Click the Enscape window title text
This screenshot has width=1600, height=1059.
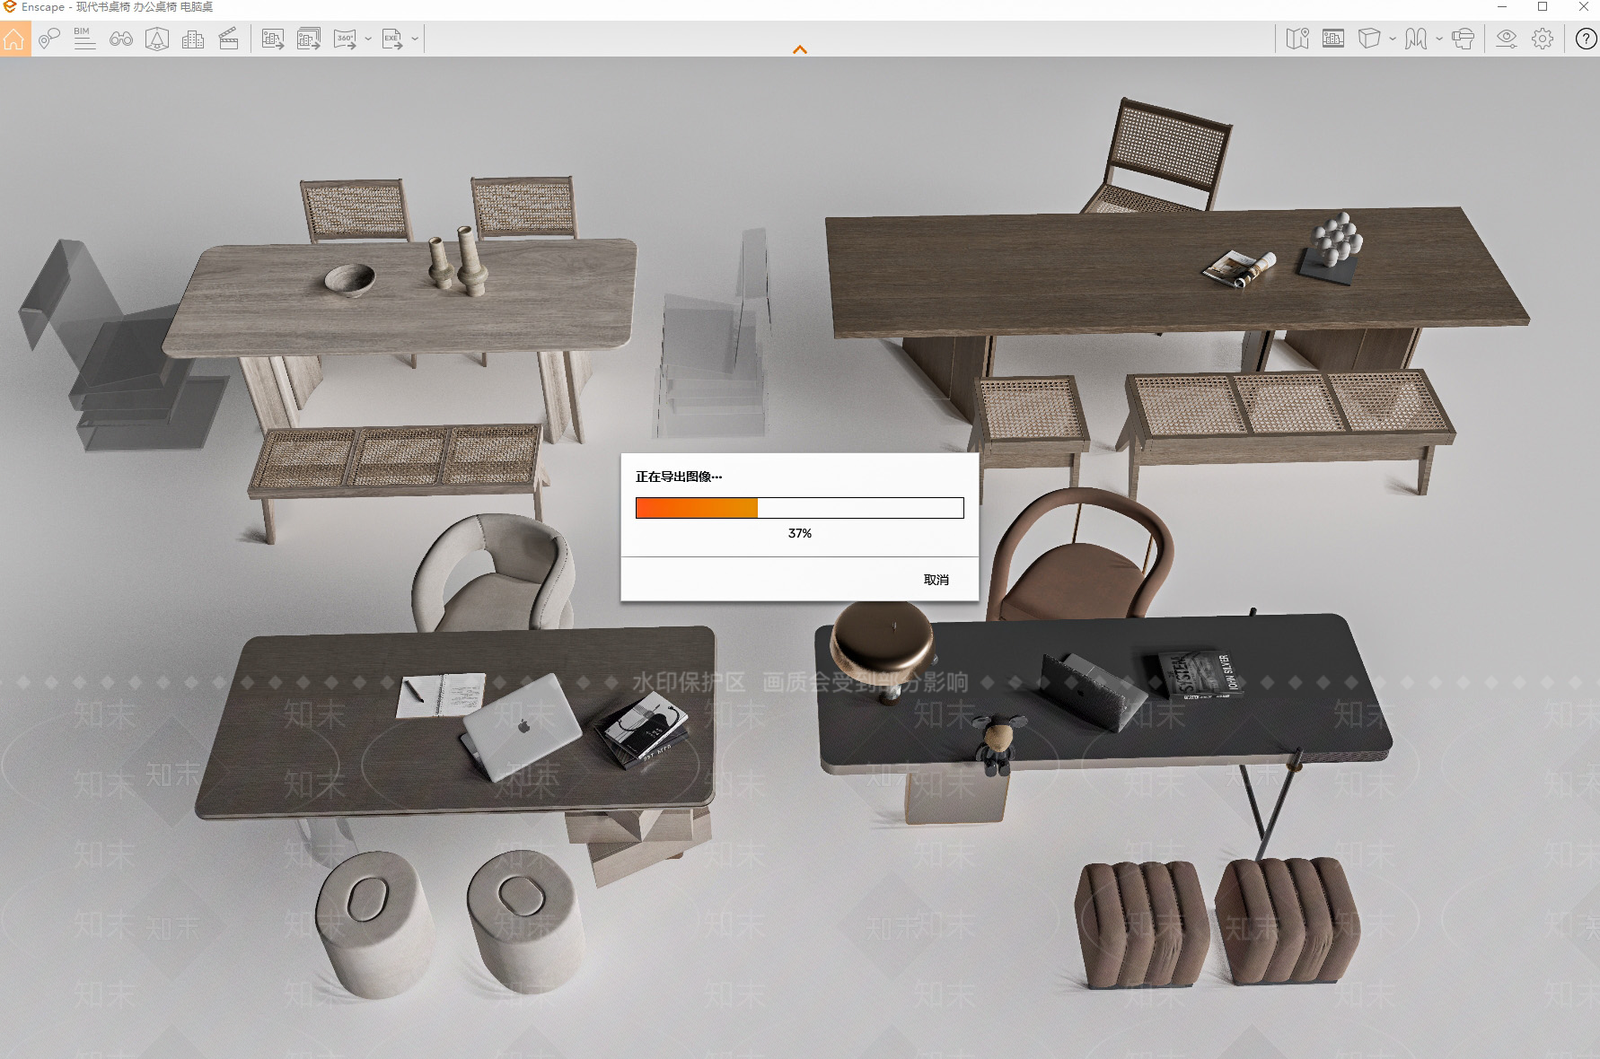[x=117, y=7]
